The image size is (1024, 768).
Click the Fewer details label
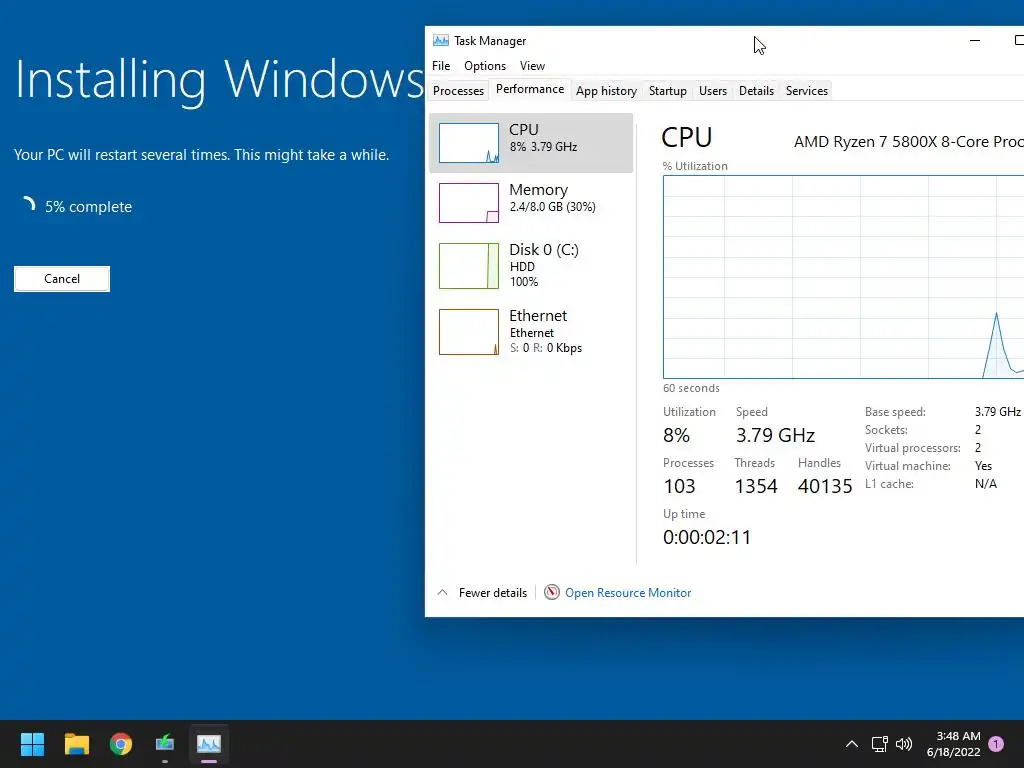[x=492, y=592]
